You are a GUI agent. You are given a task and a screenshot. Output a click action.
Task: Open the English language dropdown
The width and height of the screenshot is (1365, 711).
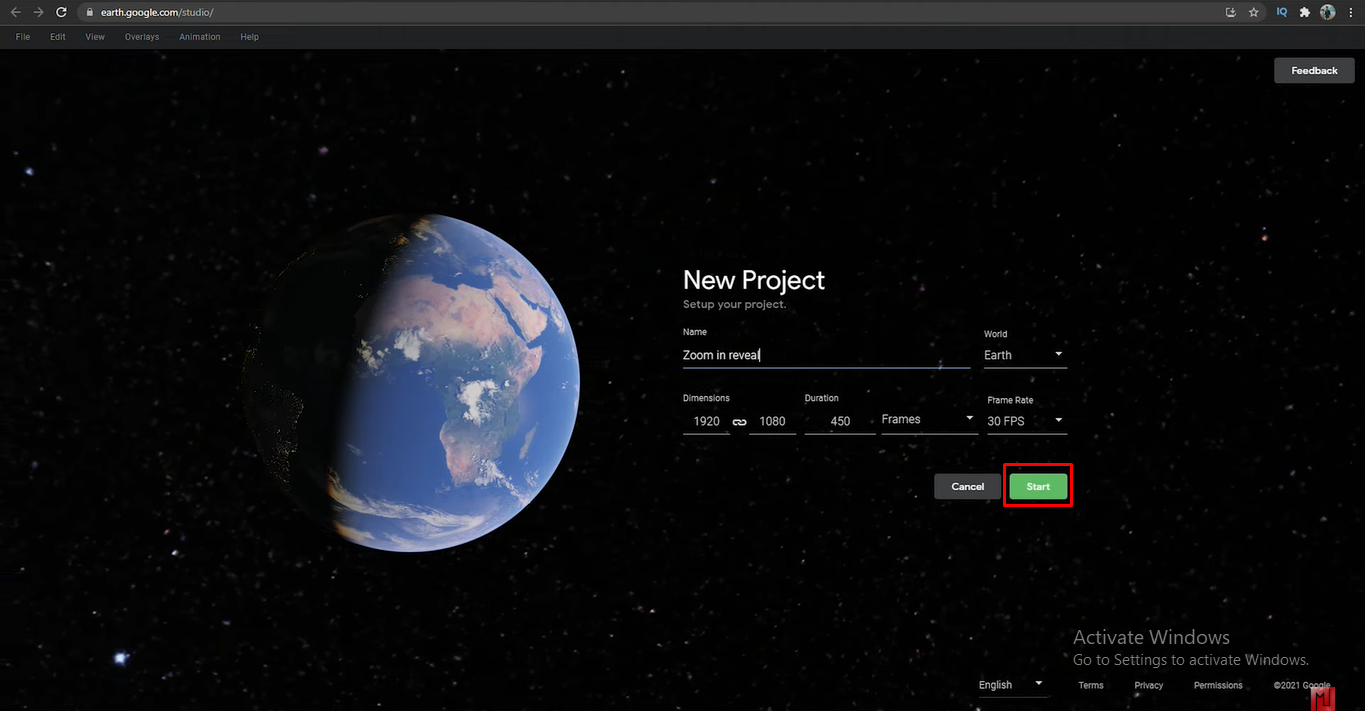(1012, 685)
